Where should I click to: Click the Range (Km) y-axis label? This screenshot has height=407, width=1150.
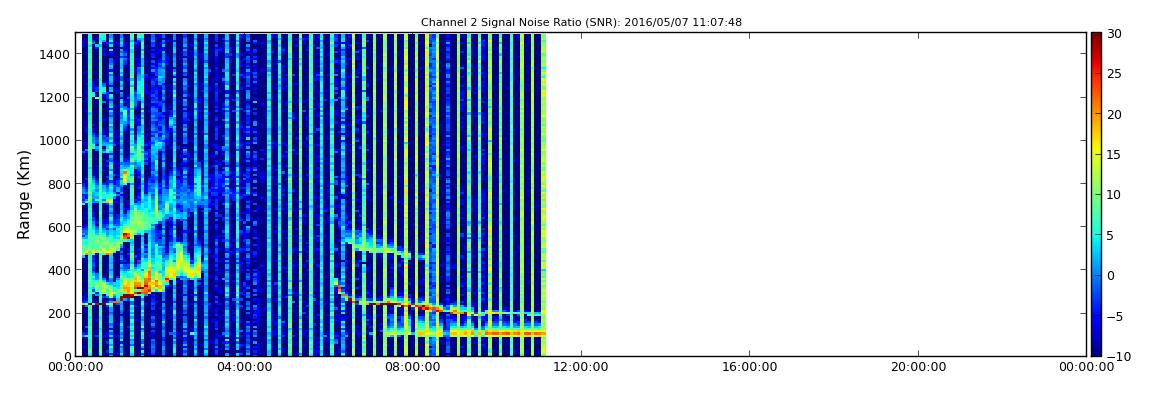[x=24, y=194]
